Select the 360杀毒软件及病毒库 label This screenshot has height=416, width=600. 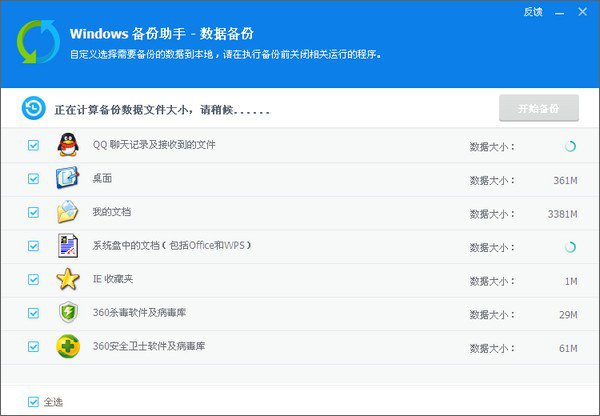coord(139,313)
